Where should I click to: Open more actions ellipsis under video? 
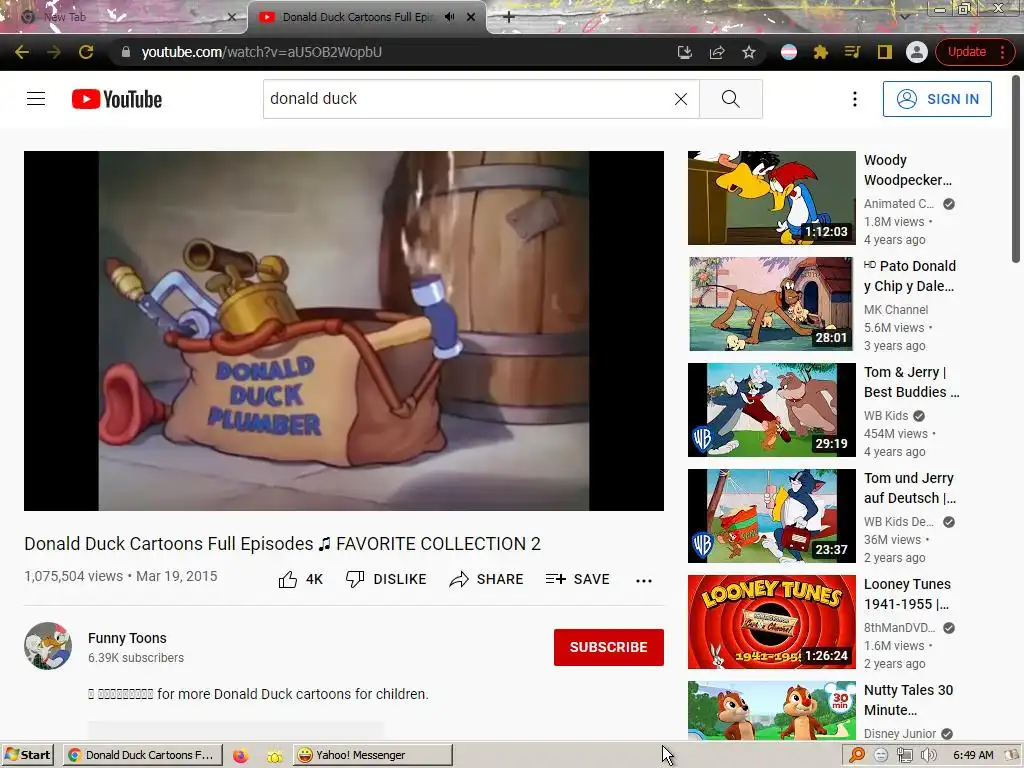coord(644,580)
